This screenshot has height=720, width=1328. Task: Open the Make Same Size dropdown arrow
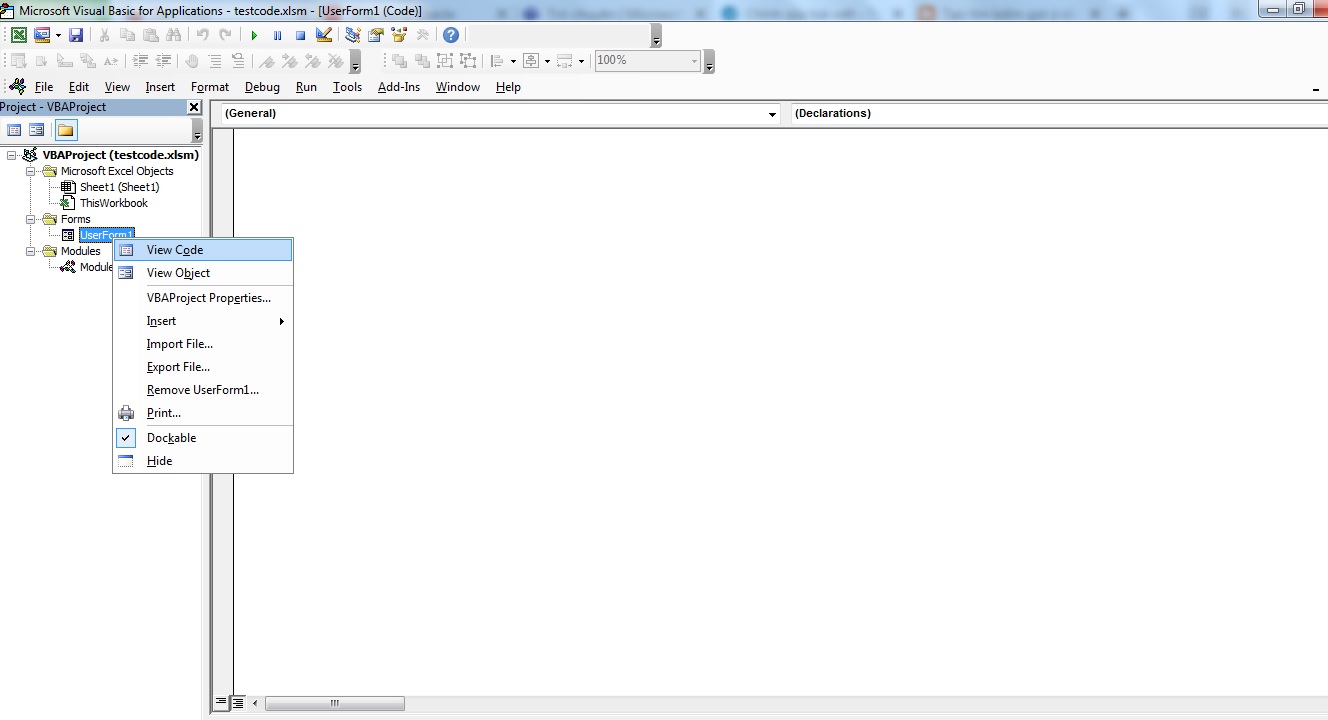tap(581, 61)
